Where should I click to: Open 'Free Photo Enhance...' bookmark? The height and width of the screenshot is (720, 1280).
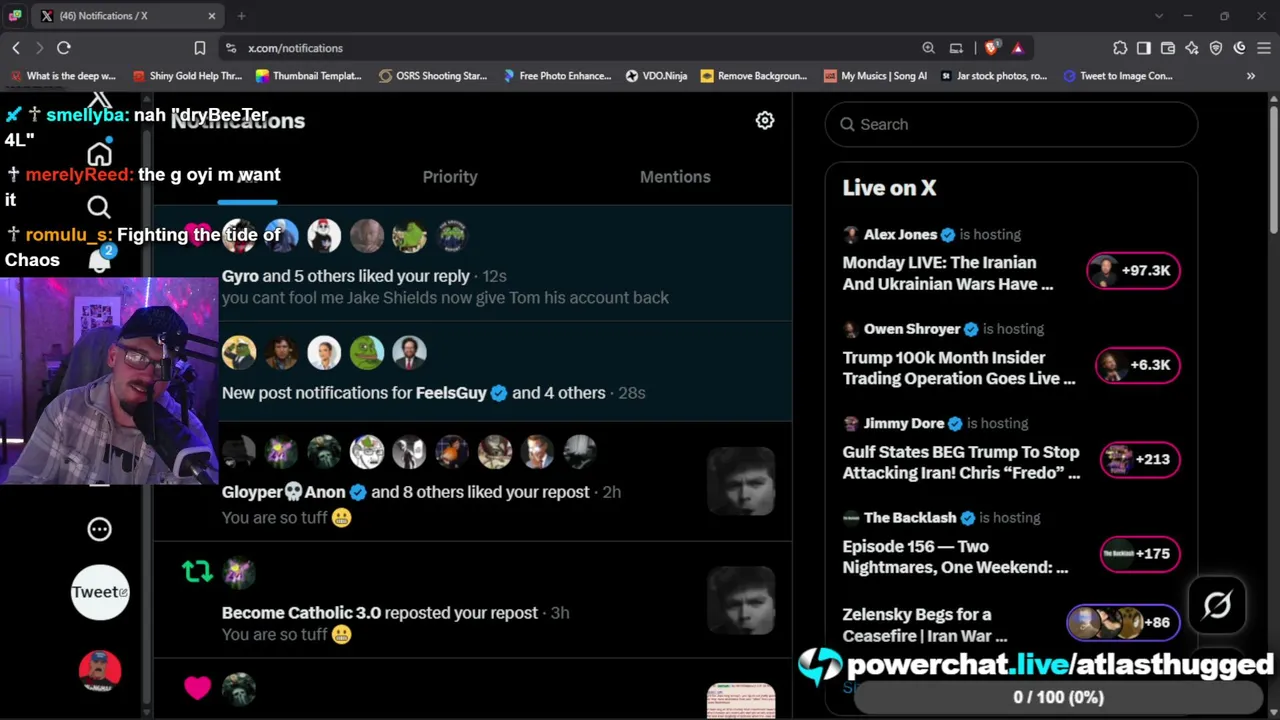coord(557,76)
